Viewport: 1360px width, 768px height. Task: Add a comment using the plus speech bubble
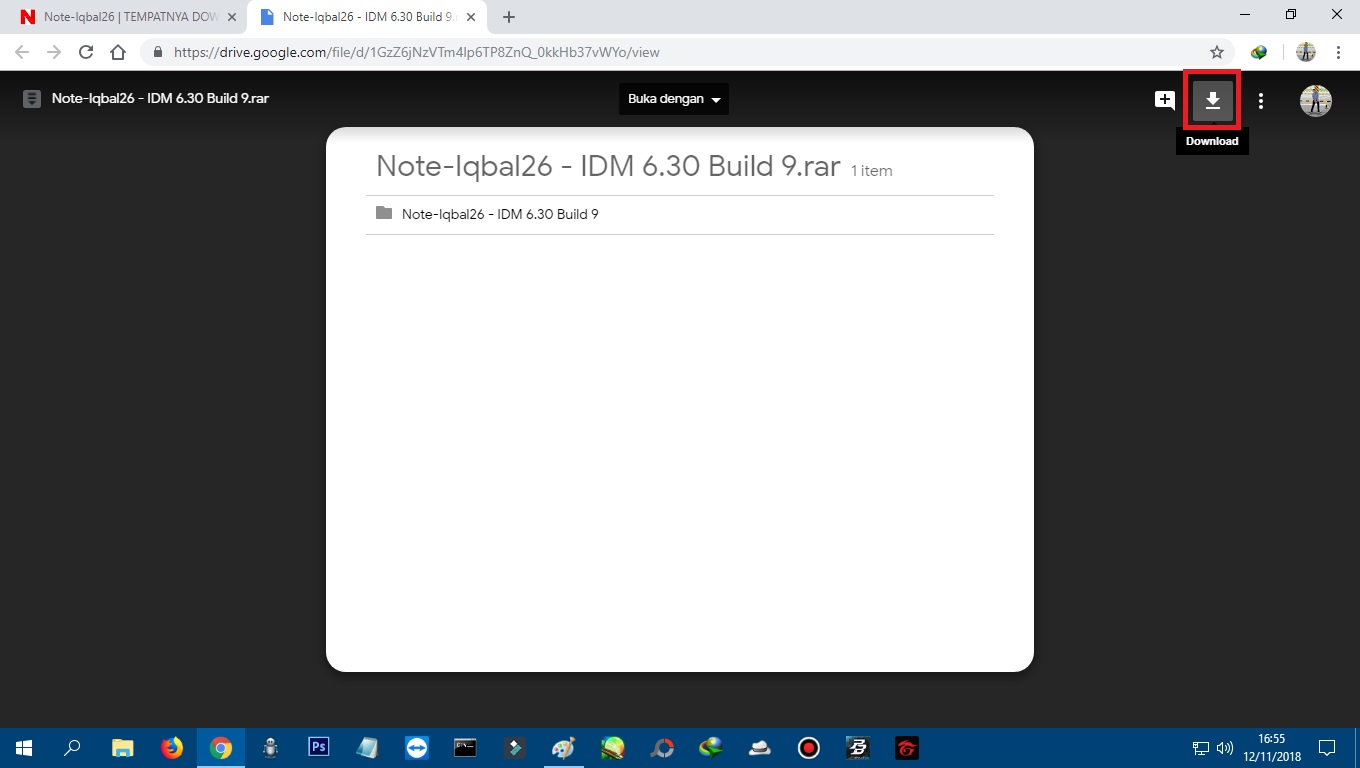[x=1165, y=100]
